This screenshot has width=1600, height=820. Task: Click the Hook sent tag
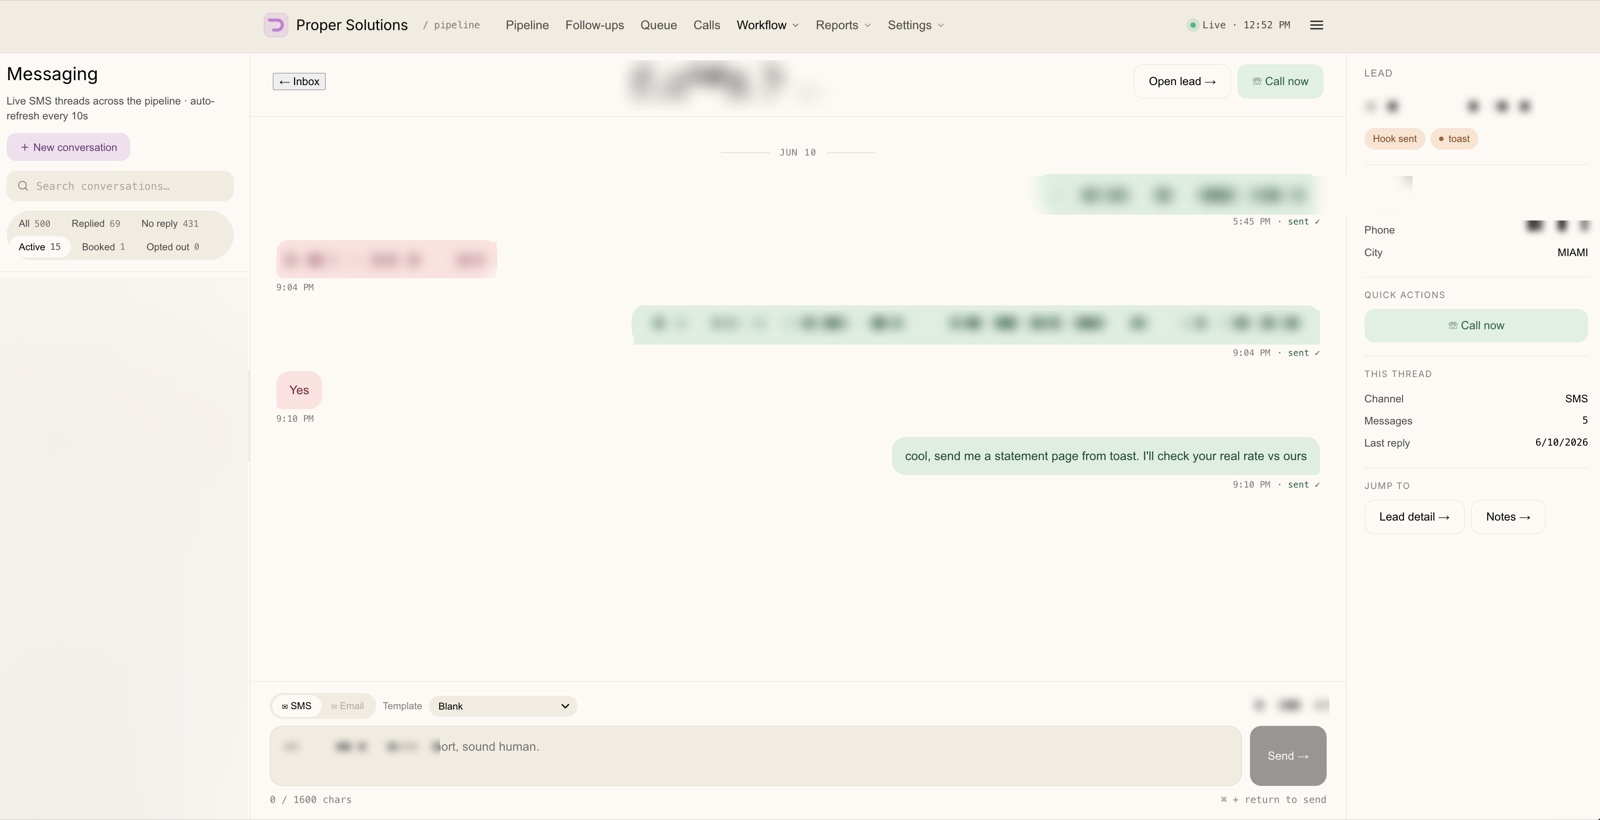[1394, 139]
